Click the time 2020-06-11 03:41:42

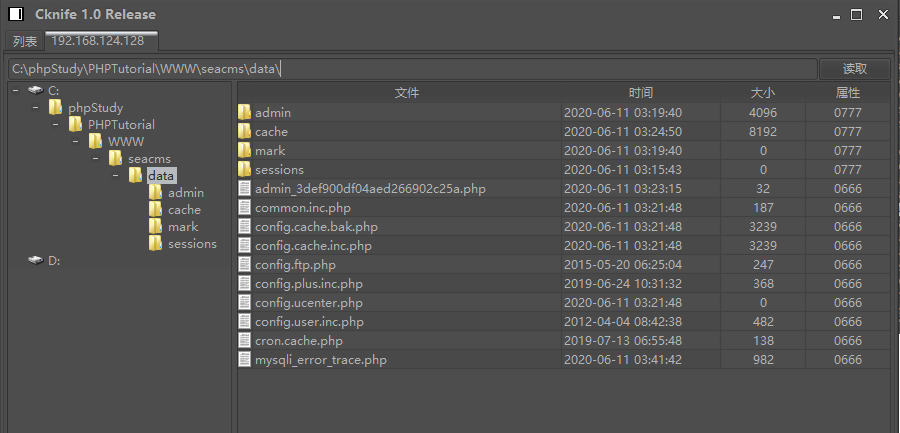[623, 359]
